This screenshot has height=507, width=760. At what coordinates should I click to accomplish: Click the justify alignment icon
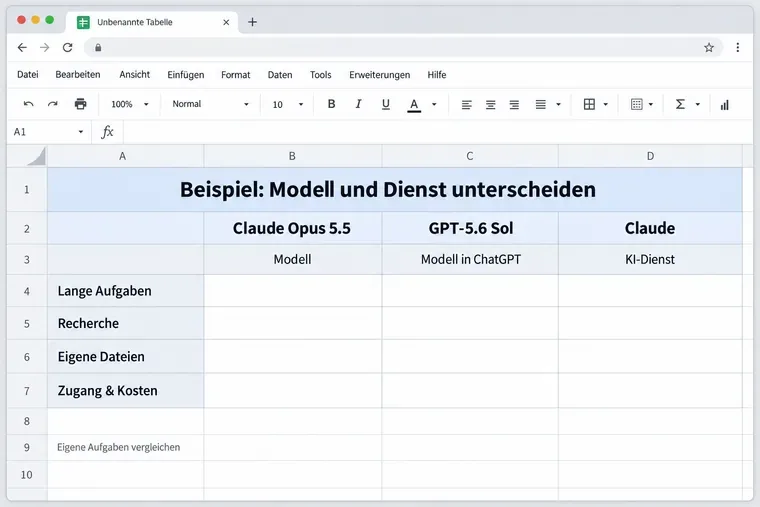tap(540, 104)
